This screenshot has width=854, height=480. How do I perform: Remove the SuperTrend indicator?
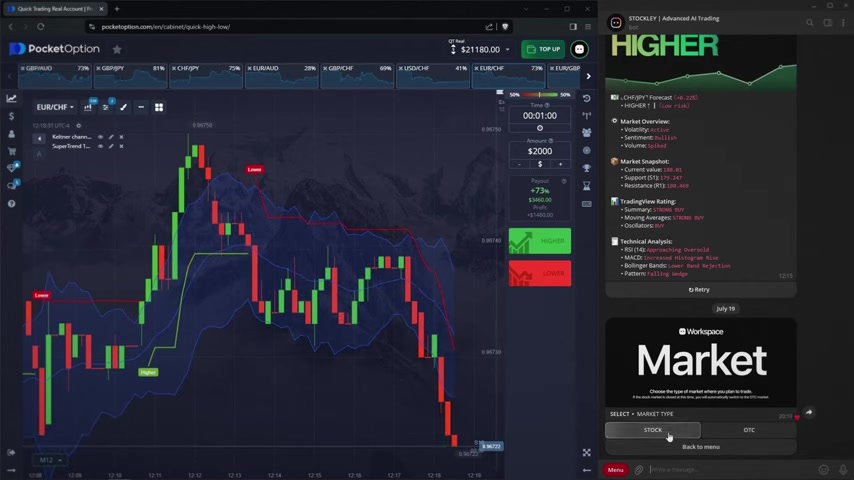(x=121, y=147)
